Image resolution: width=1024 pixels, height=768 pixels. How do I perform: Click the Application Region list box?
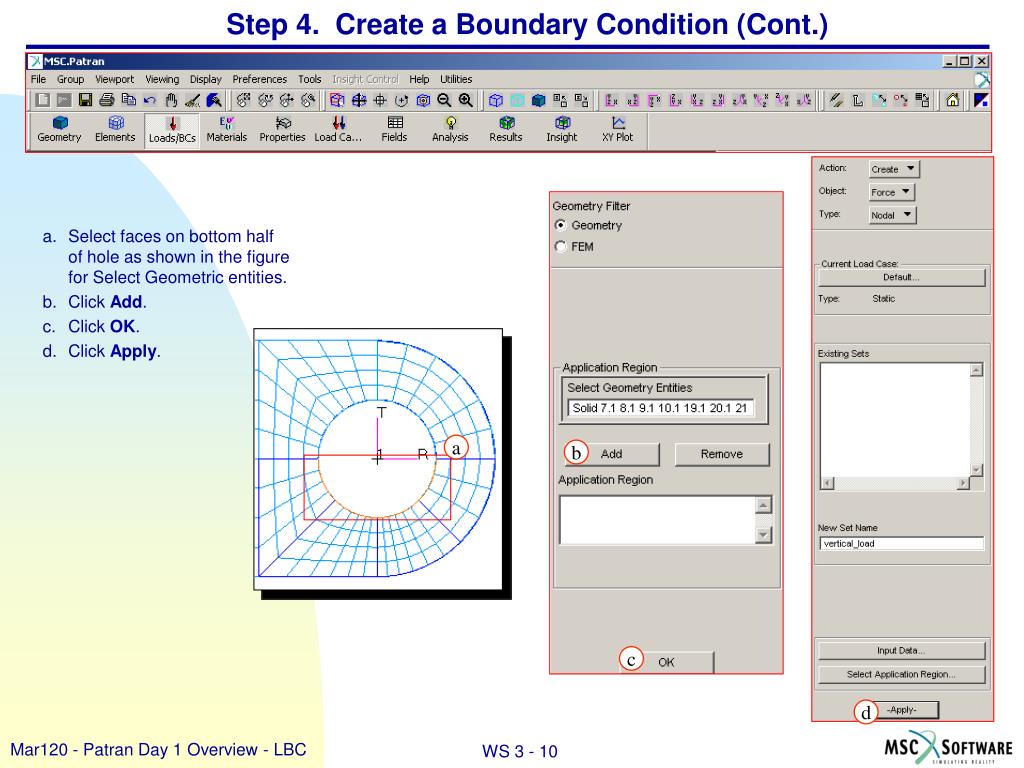tap(658, 520)
